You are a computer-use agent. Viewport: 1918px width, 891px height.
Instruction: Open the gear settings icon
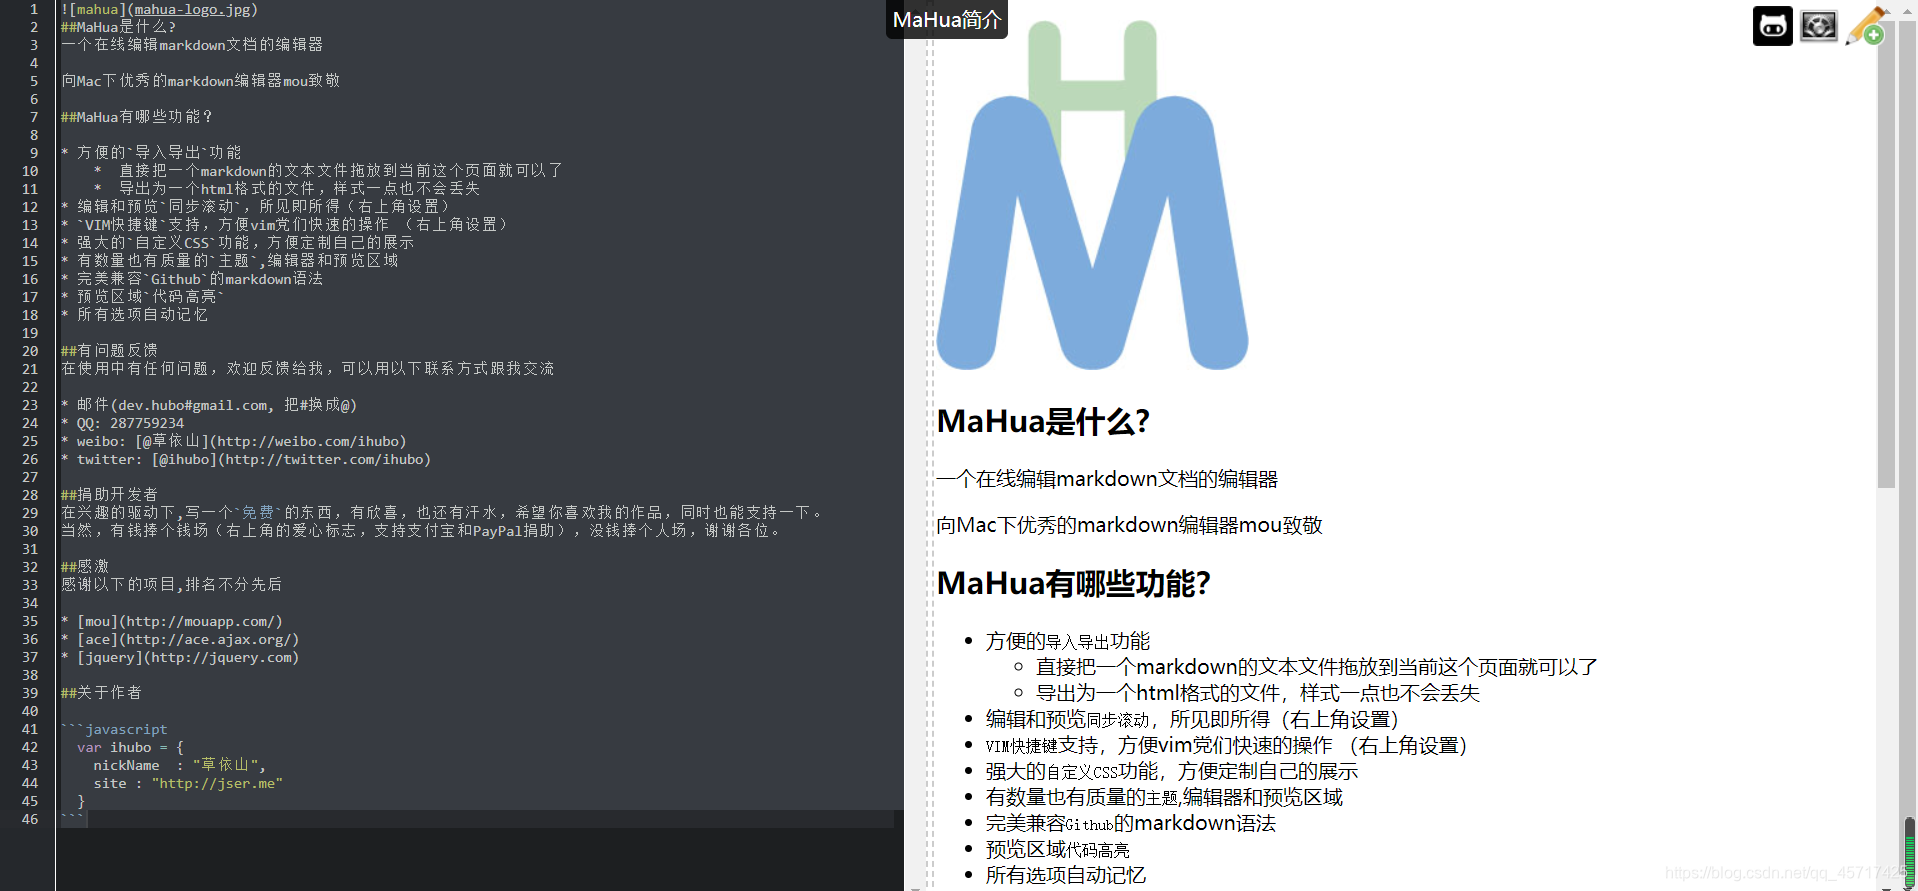click(1818, 26)
